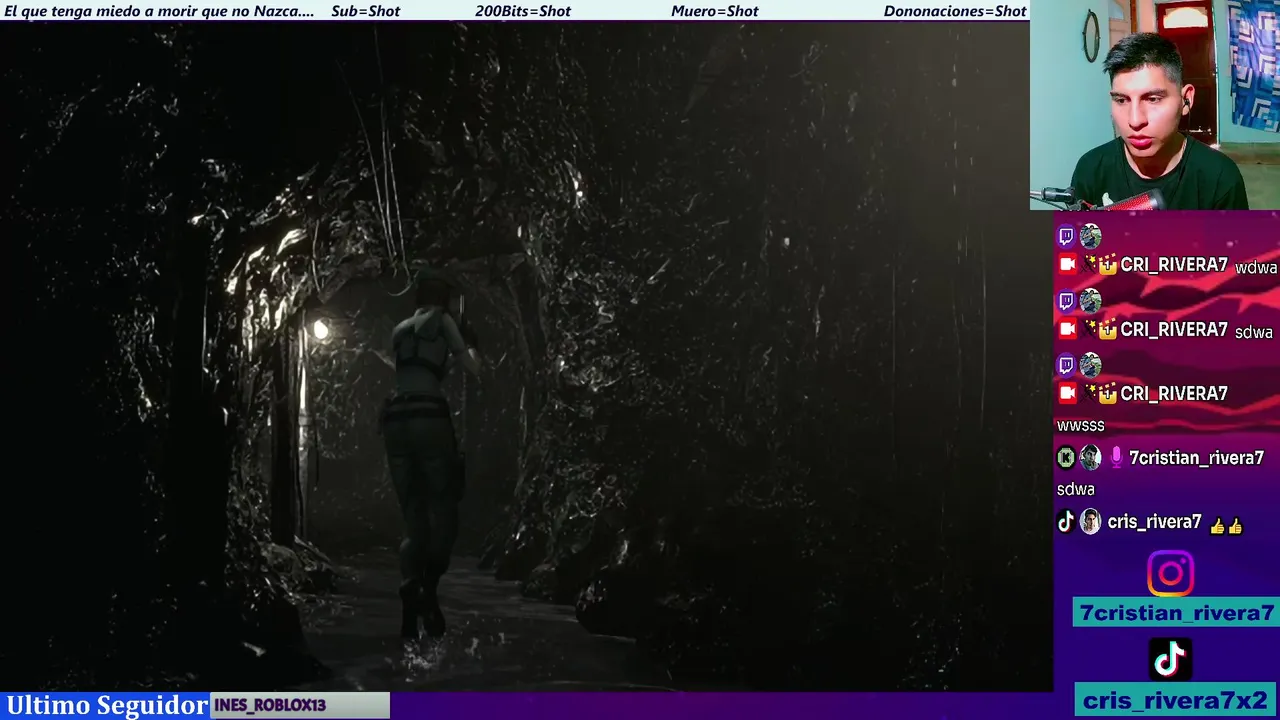Viewport: 1280px width, 720px height.
Task: Click the '200Bits=Shot' banner text
Action: coord(523,11)
